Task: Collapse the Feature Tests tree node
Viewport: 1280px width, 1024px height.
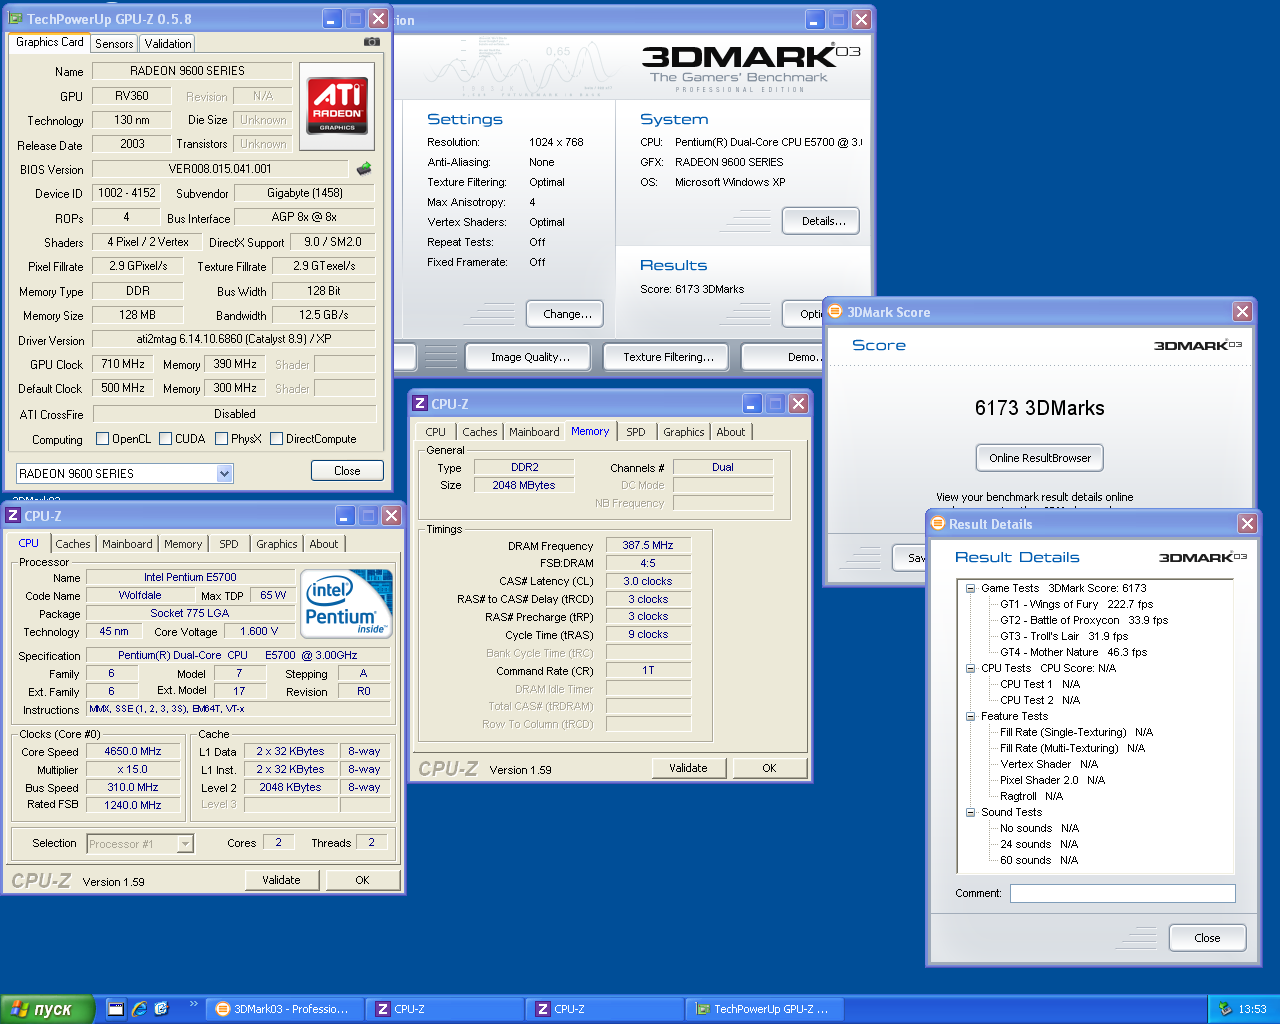Action: 970,716
